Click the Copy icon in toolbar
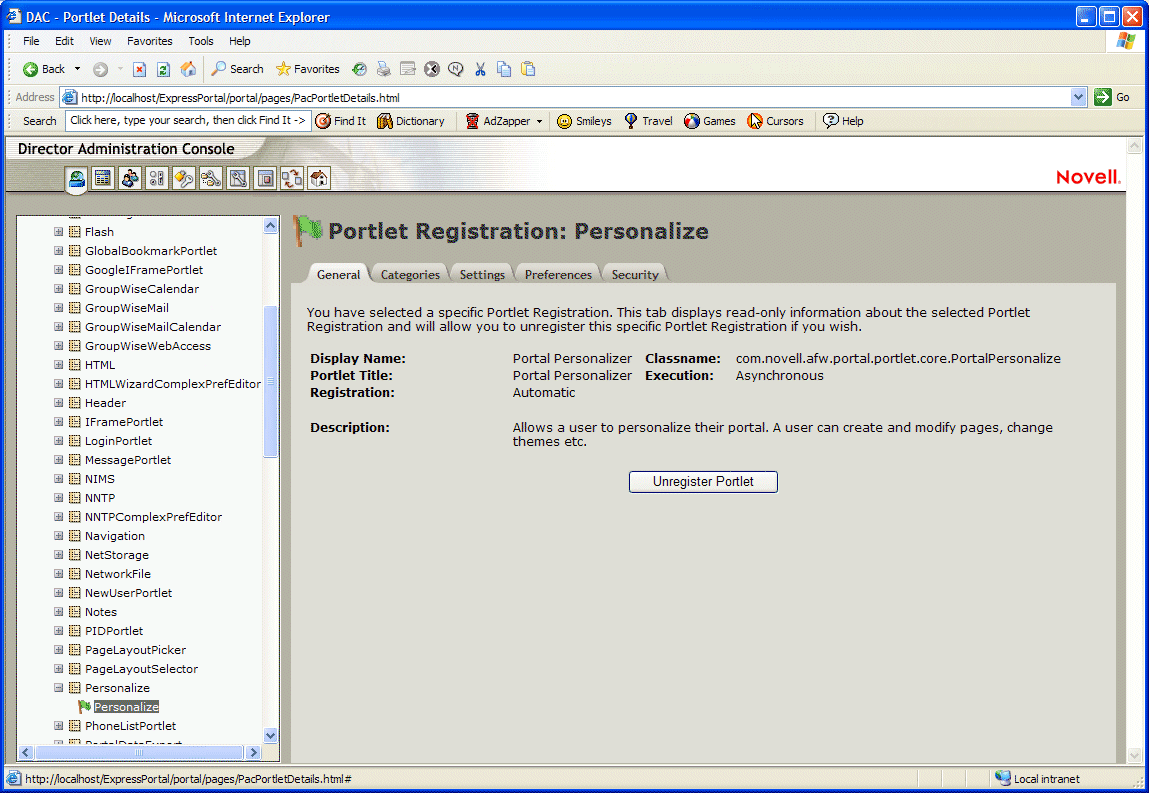 (x=504, y=69)
